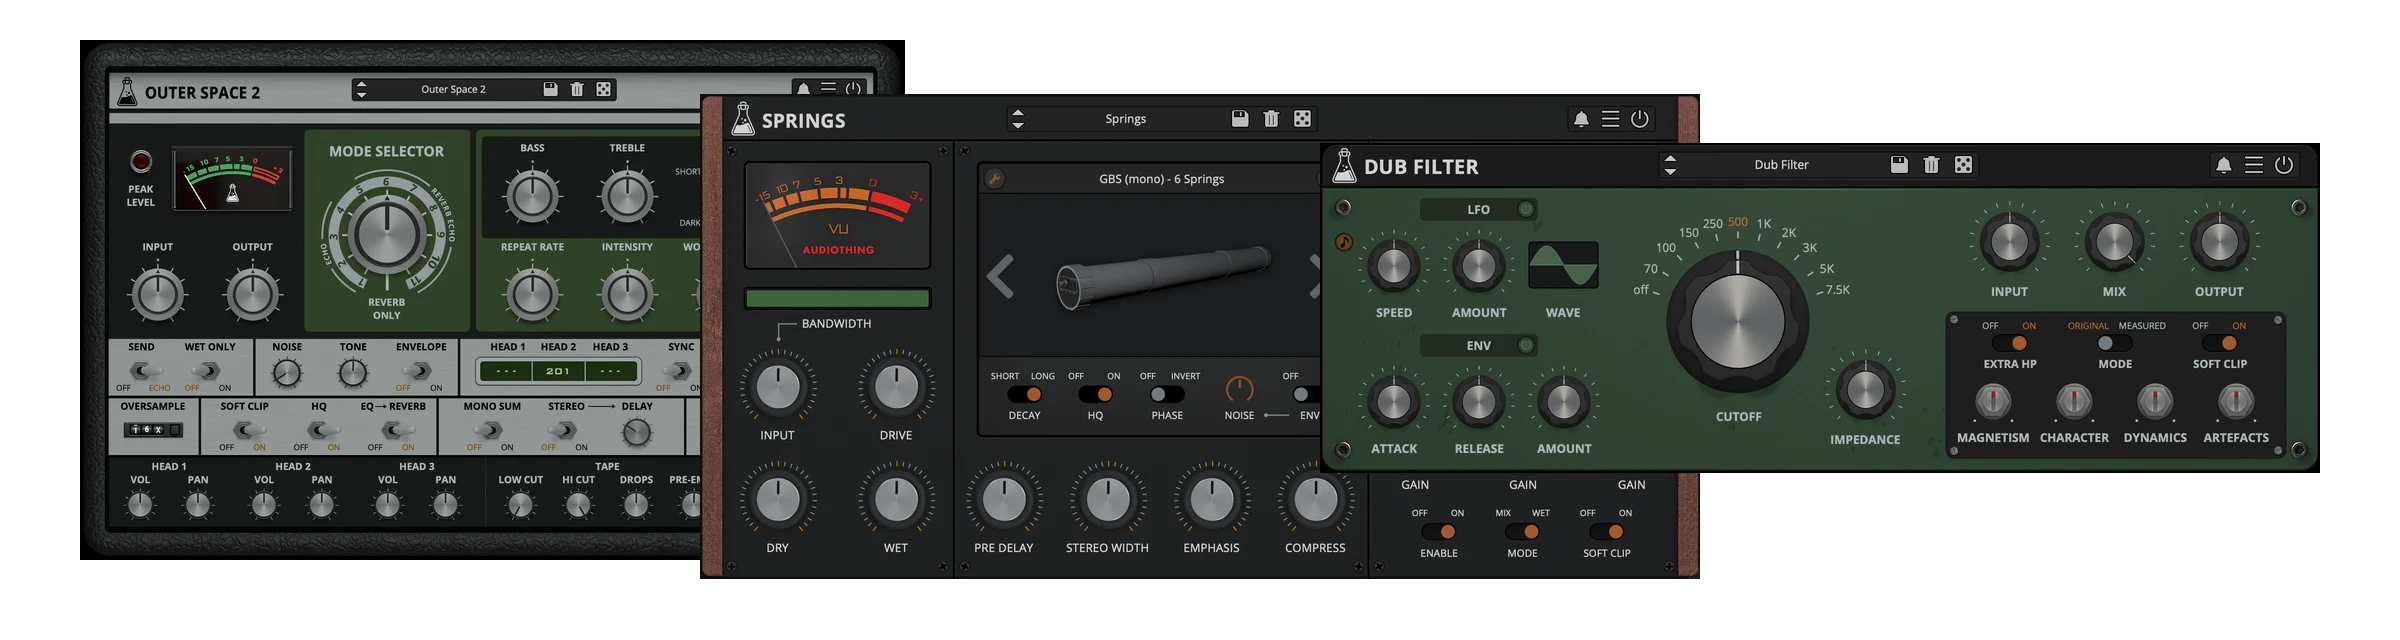Viewport: 2400px width, 640px height.
Task: Toggle the Mix/Wet Mode switch in Springs
Action: (1522, 532)
